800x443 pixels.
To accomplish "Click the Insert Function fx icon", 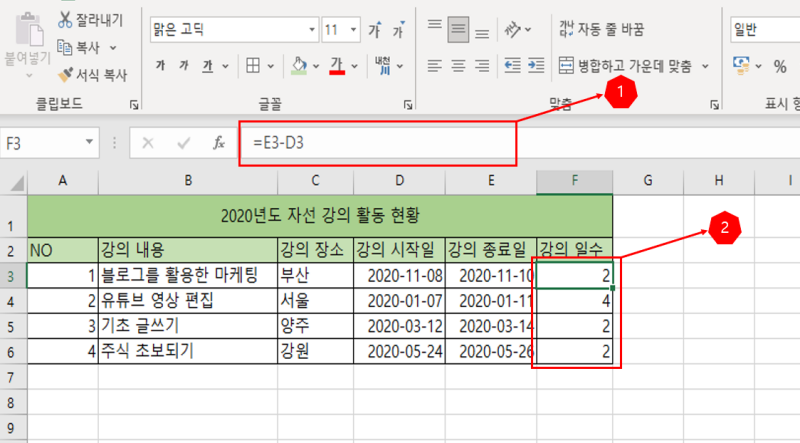I will point(219,143).
